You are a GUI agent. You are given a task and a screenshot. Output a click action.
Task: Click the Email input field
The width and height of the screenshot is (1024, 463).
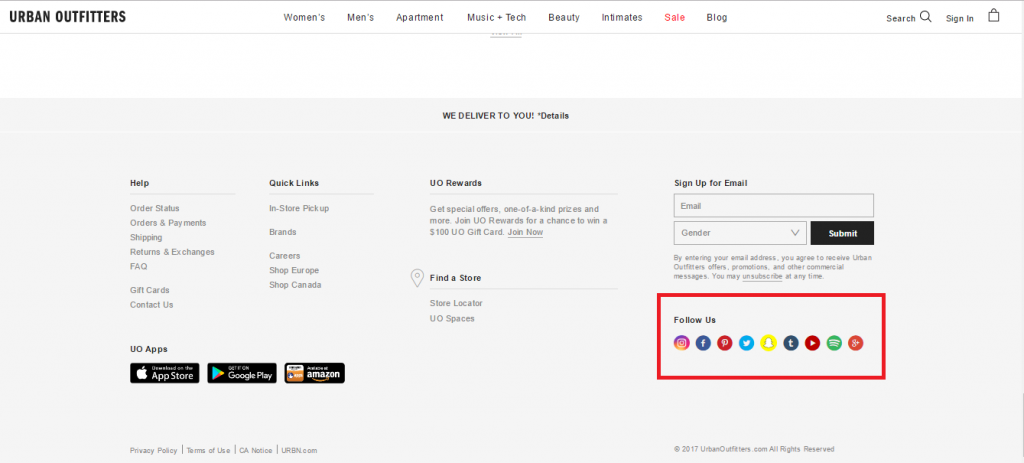point(773,206)
